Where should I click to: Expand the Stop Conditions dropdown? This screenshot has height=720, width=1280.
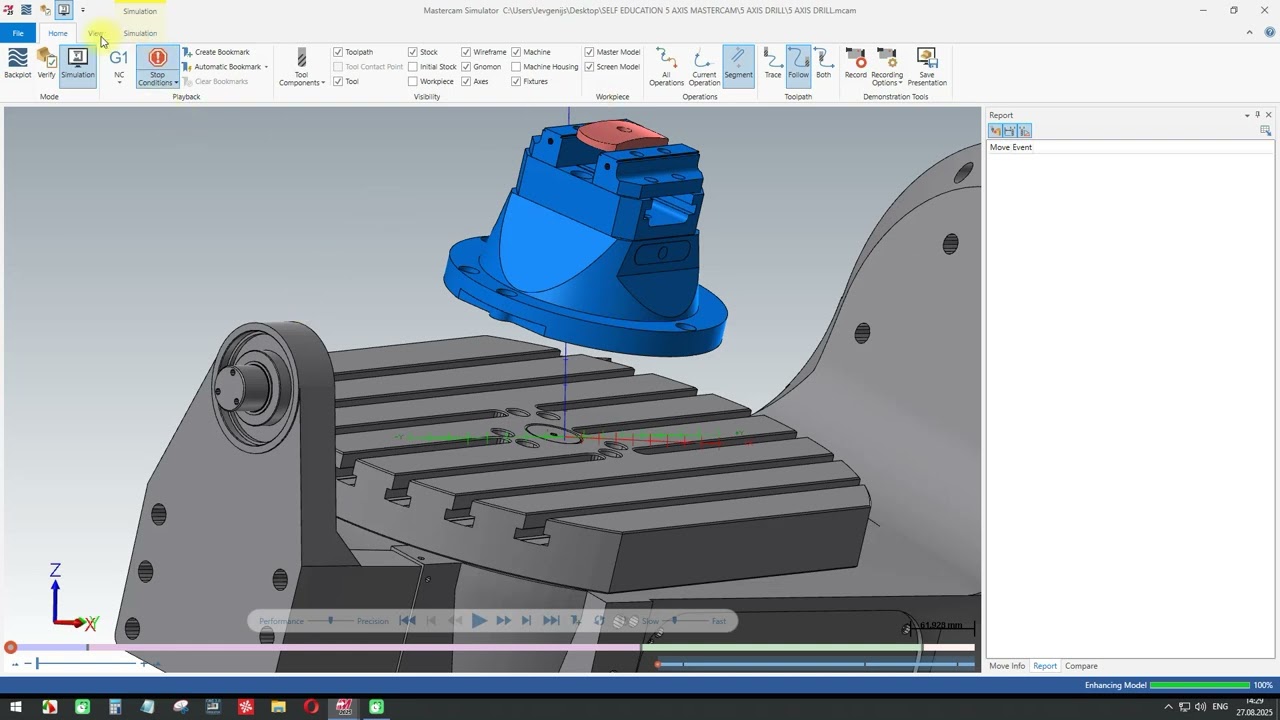coord(158,68)
